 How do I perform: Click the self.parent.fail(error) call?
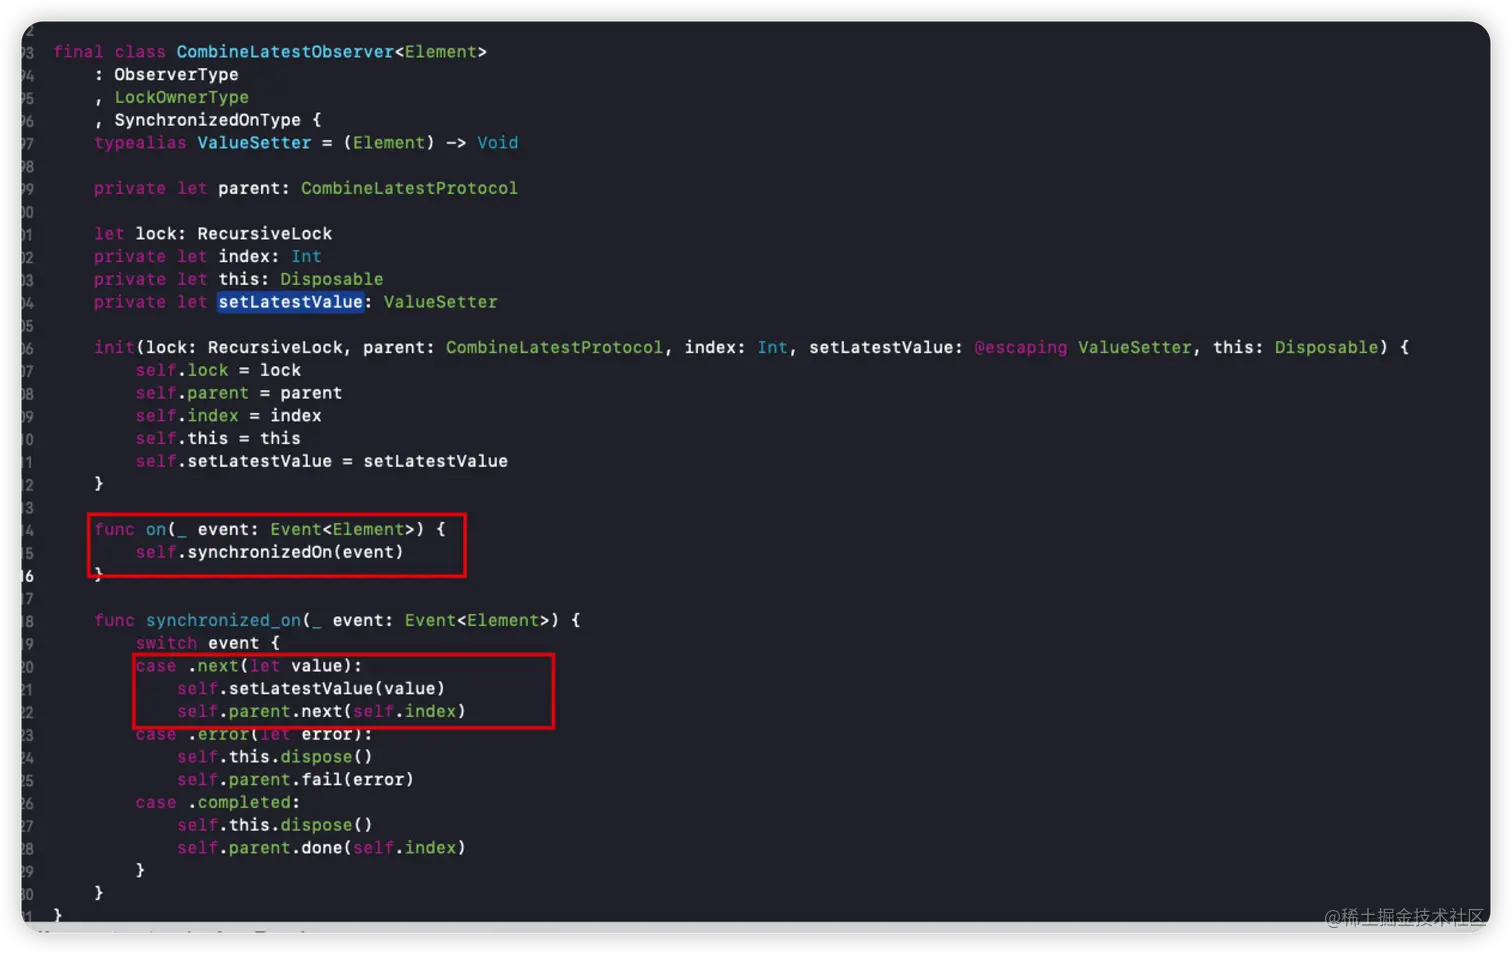click(295, 780)
